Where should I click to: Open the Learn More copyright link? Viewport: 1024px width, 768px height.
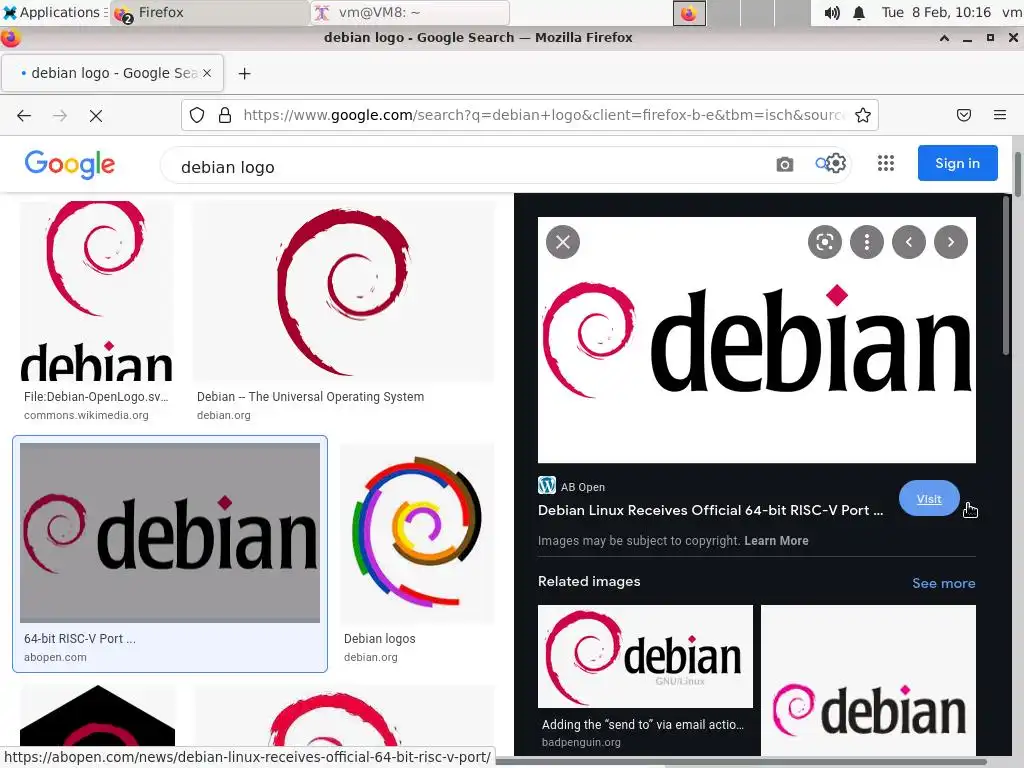coord(776,541)
